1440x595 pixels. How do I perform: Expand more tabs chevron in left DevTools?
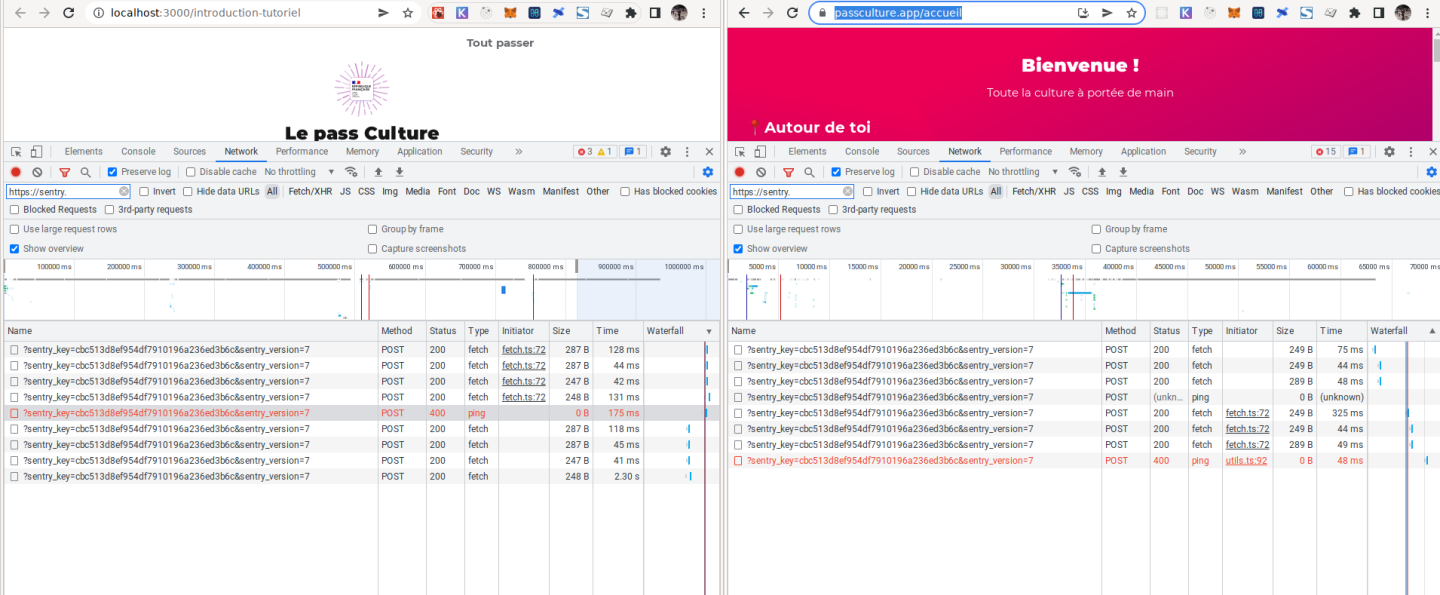tap(518, 152)
